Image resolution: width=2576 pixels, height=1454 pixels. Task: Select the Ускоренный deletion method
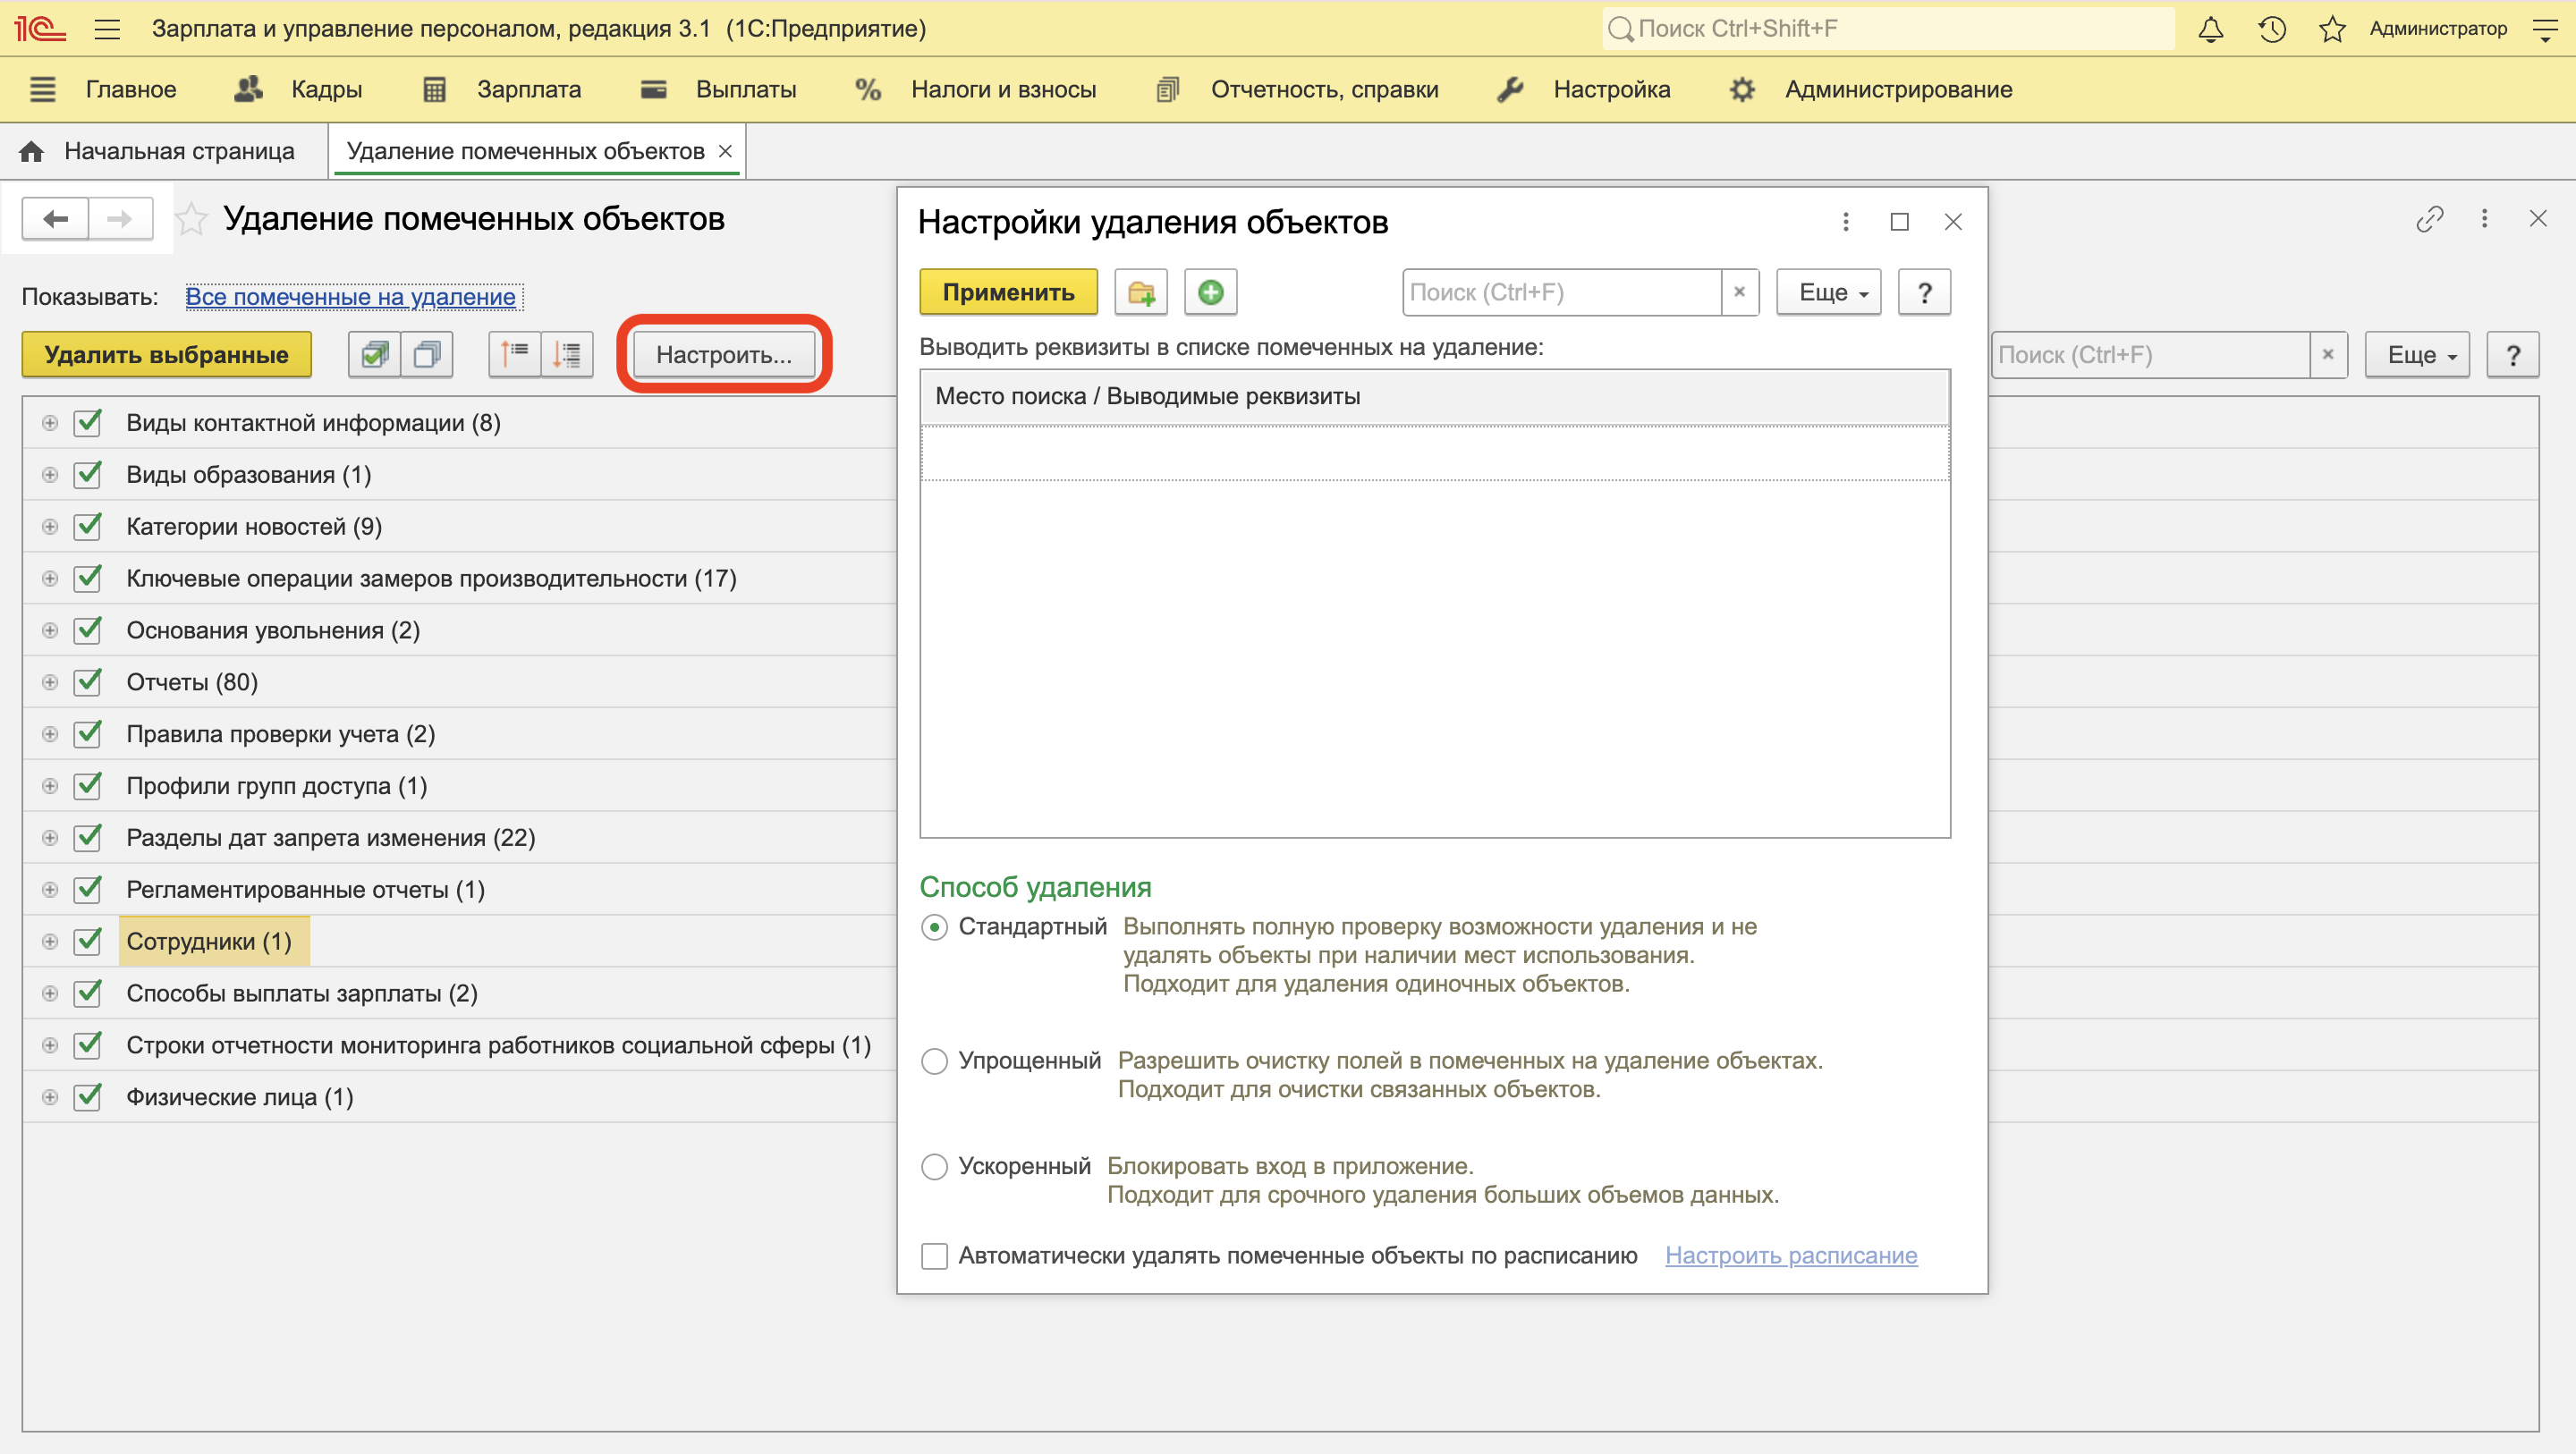pyautogui.click(x=934, y=1167)
